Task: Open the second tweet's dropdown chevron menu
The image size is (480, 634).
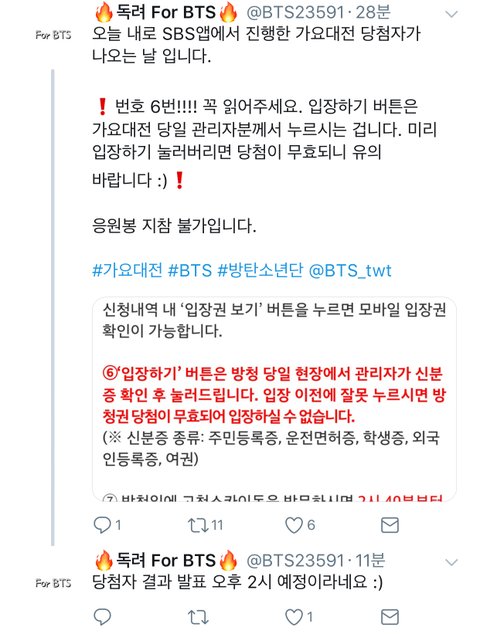Action: pyautogui.click(x=451, y=562)
